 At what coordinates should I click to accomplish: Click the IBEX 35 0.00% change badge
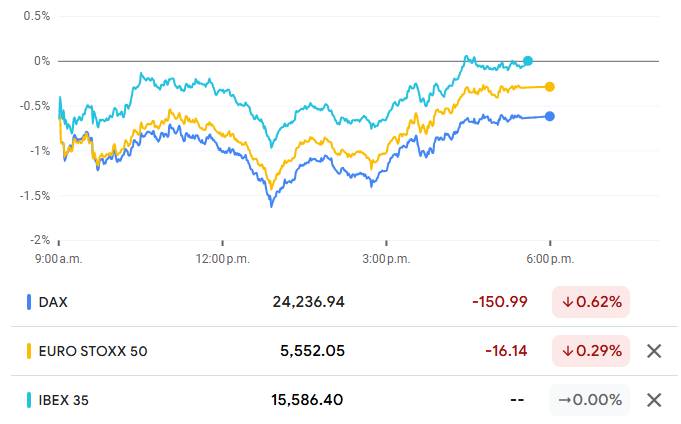coord(590,400)
